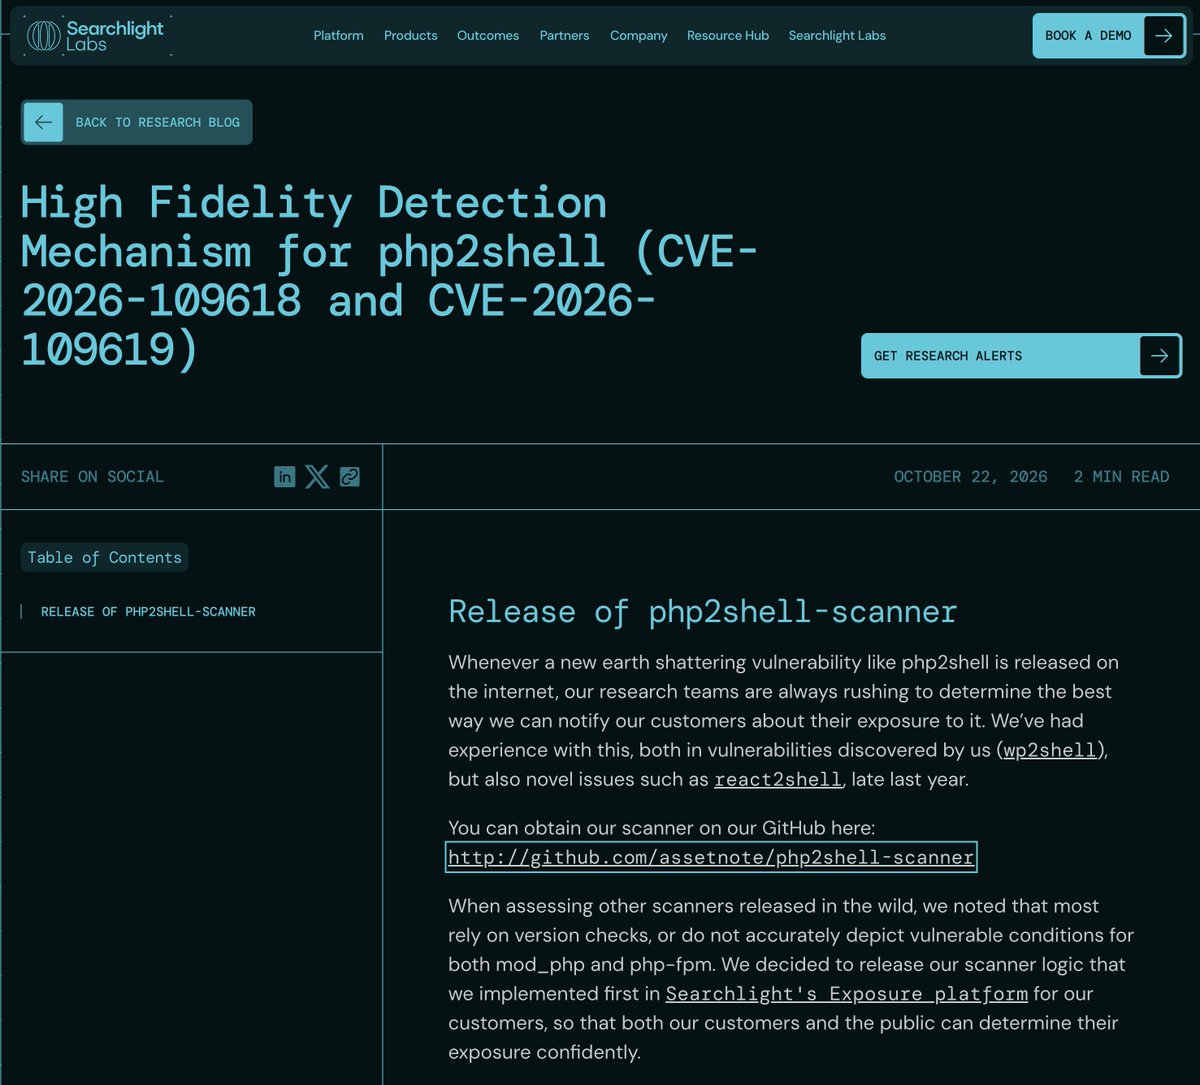Go BACK TO RESEARCH BLOG

pos(137,122)
